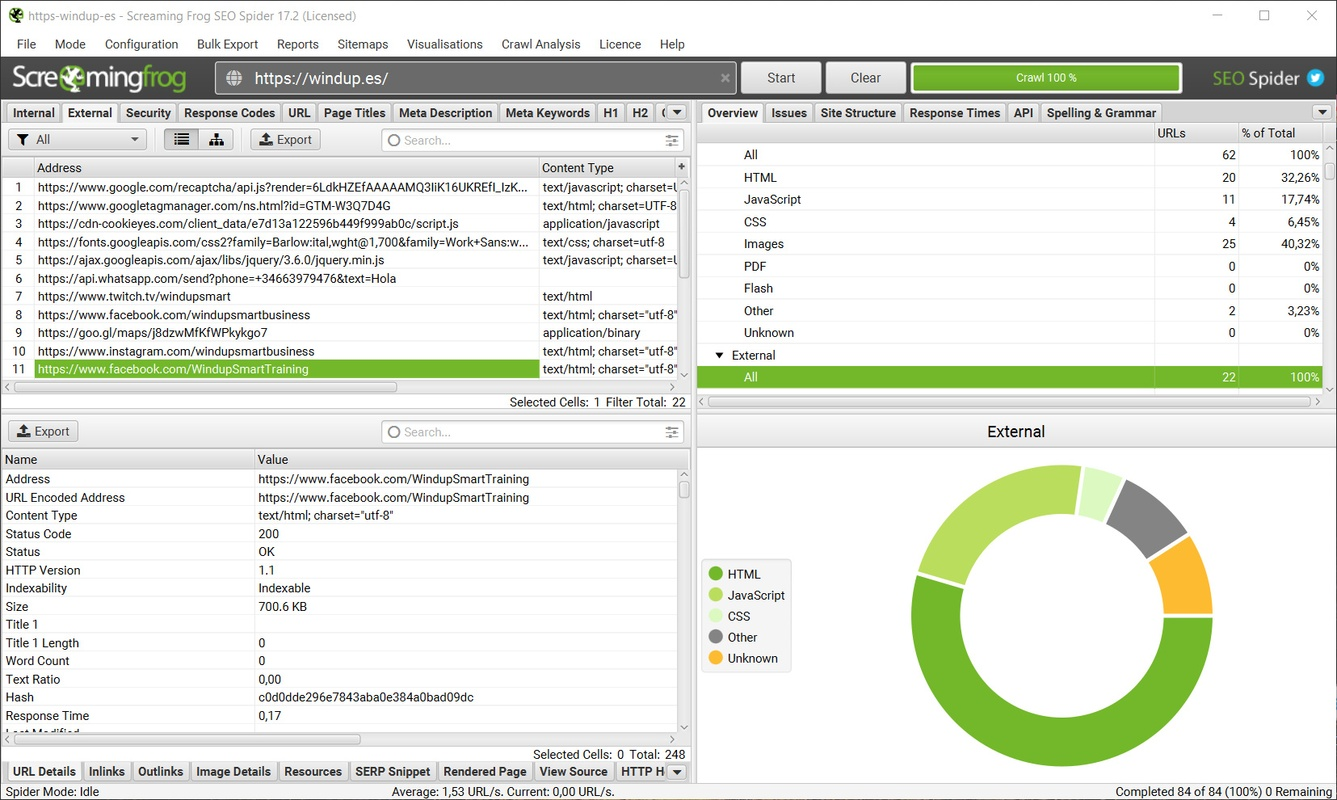Select the api.whatsapp.com address row
The height and width of the screenshot is (800, 1337).
click(x=339, y=279)
